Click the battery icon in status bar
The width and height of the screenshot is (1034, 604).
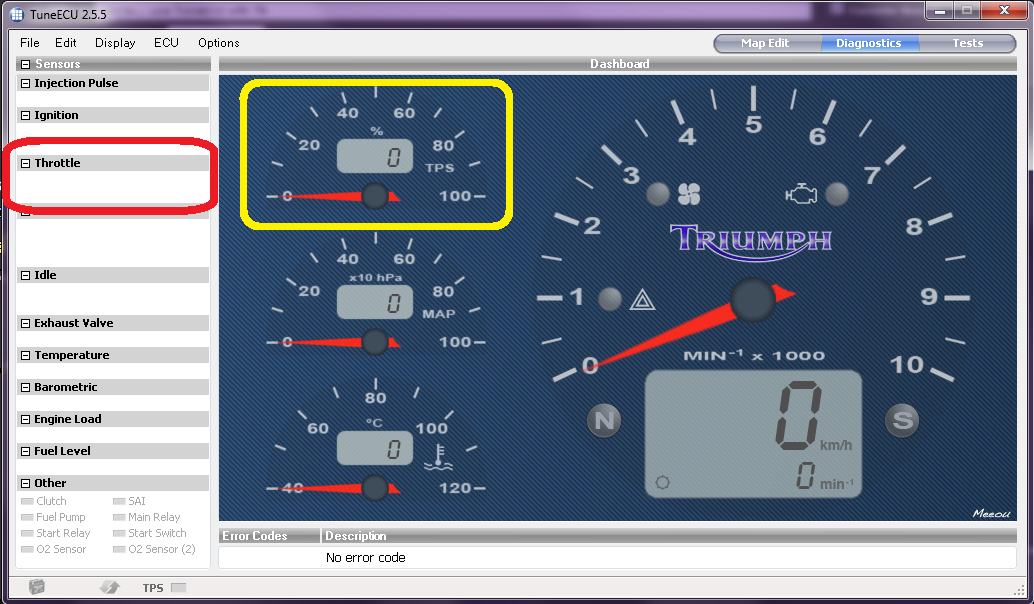tap(37, 587)
